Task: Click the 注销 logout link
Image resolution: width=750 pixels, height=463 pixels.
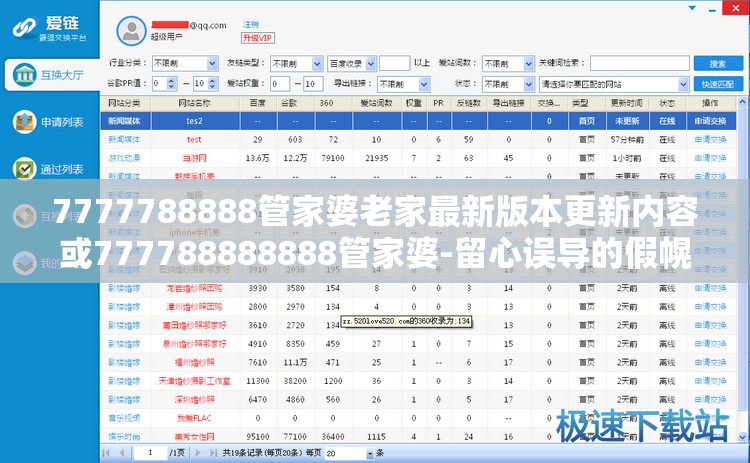Action: tap(251, 24)
